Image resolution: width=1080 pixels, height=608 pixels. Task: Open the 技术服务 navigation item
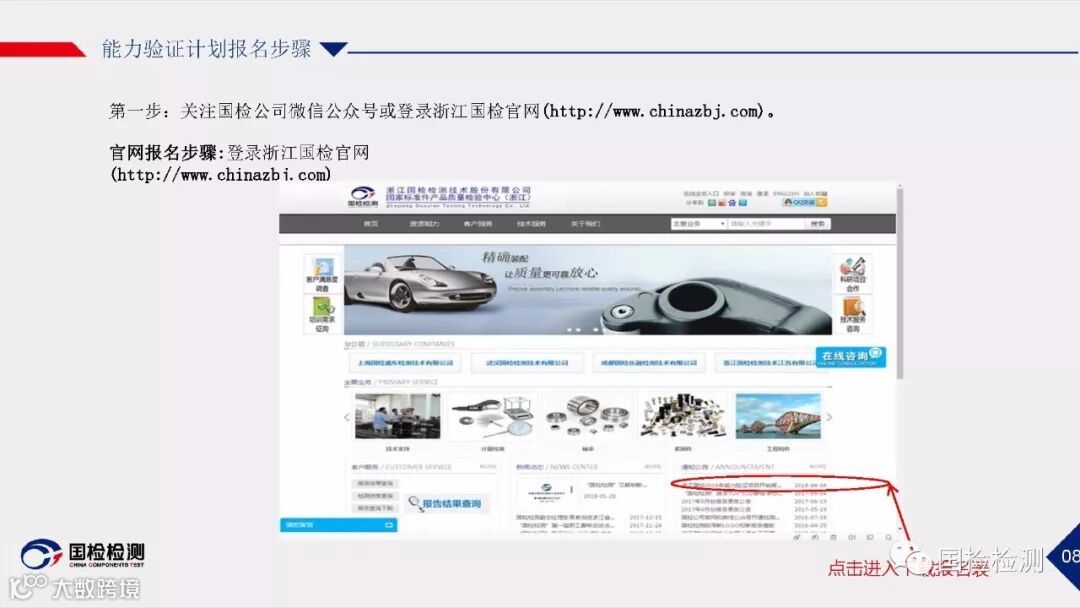pyautogui.click(x=531, y=224)
